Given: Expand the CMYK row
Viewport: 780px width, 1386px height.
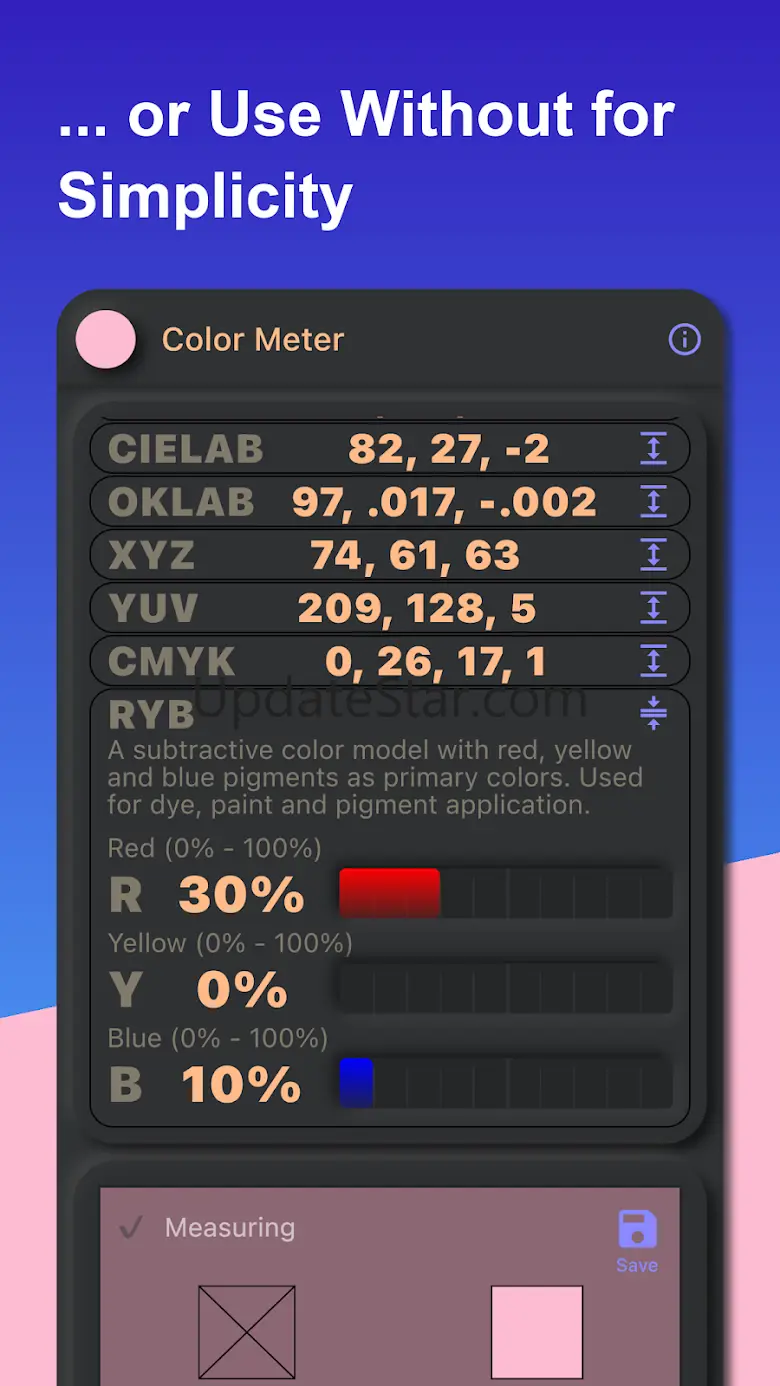Looking at the screenshot, I should [x=653, y=661].
